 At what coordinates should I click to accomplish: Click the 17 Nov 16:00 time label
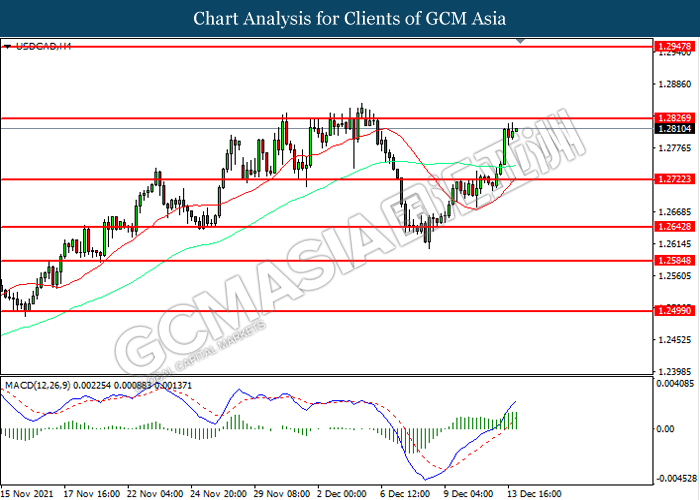coord(92,494)
